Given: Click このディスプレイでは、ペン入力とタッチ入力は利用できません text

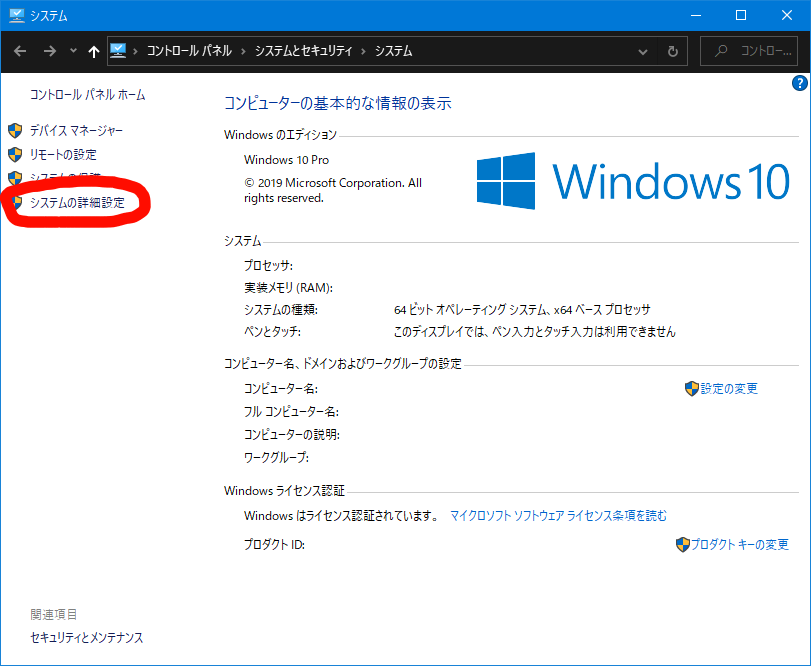Looking at the screenshot, I should point(535,331).
